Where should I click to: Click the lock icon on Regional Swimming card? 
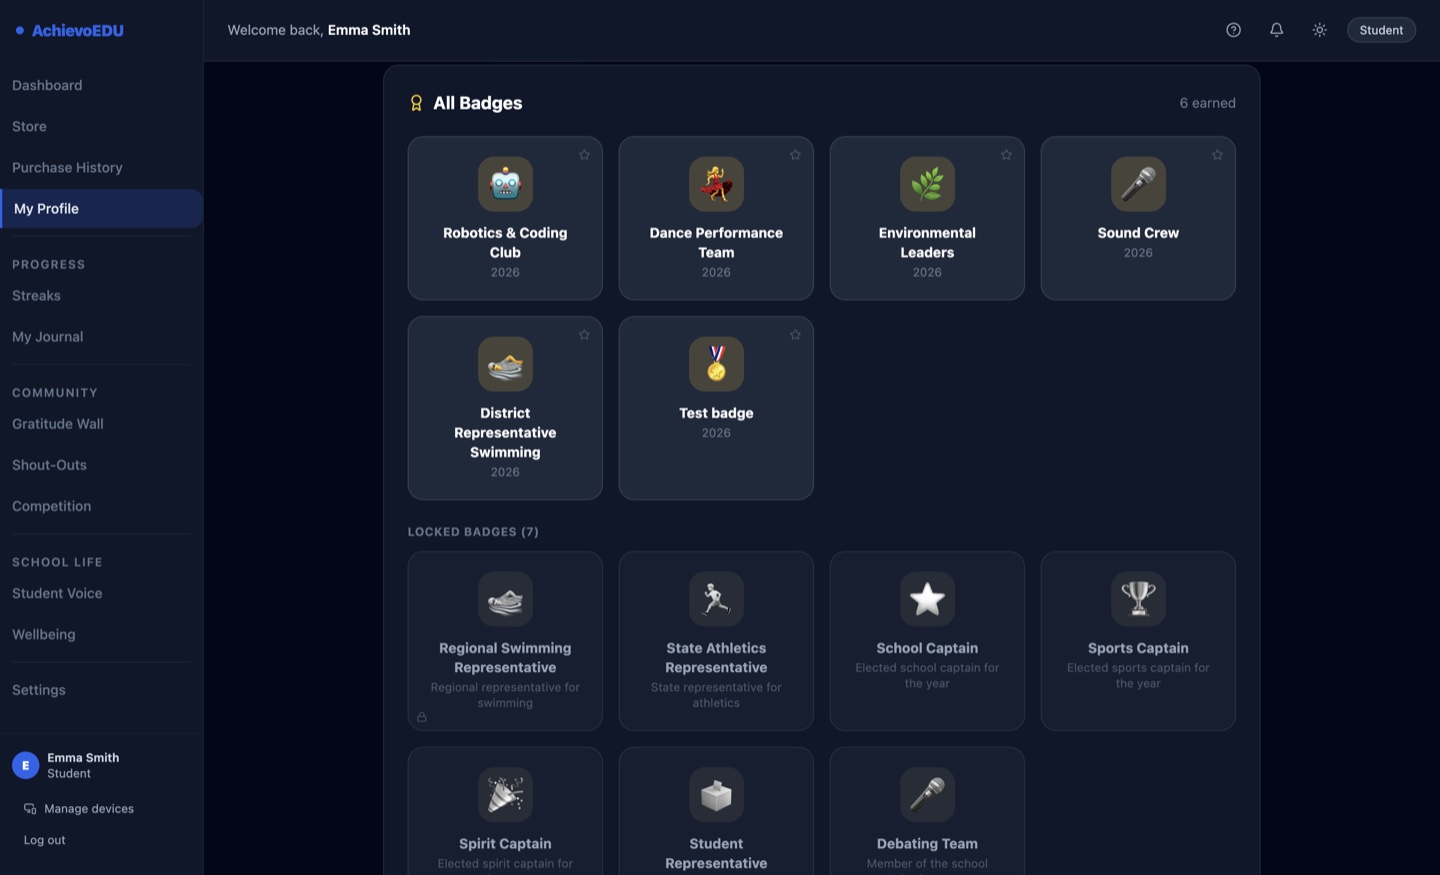(422, 717)
